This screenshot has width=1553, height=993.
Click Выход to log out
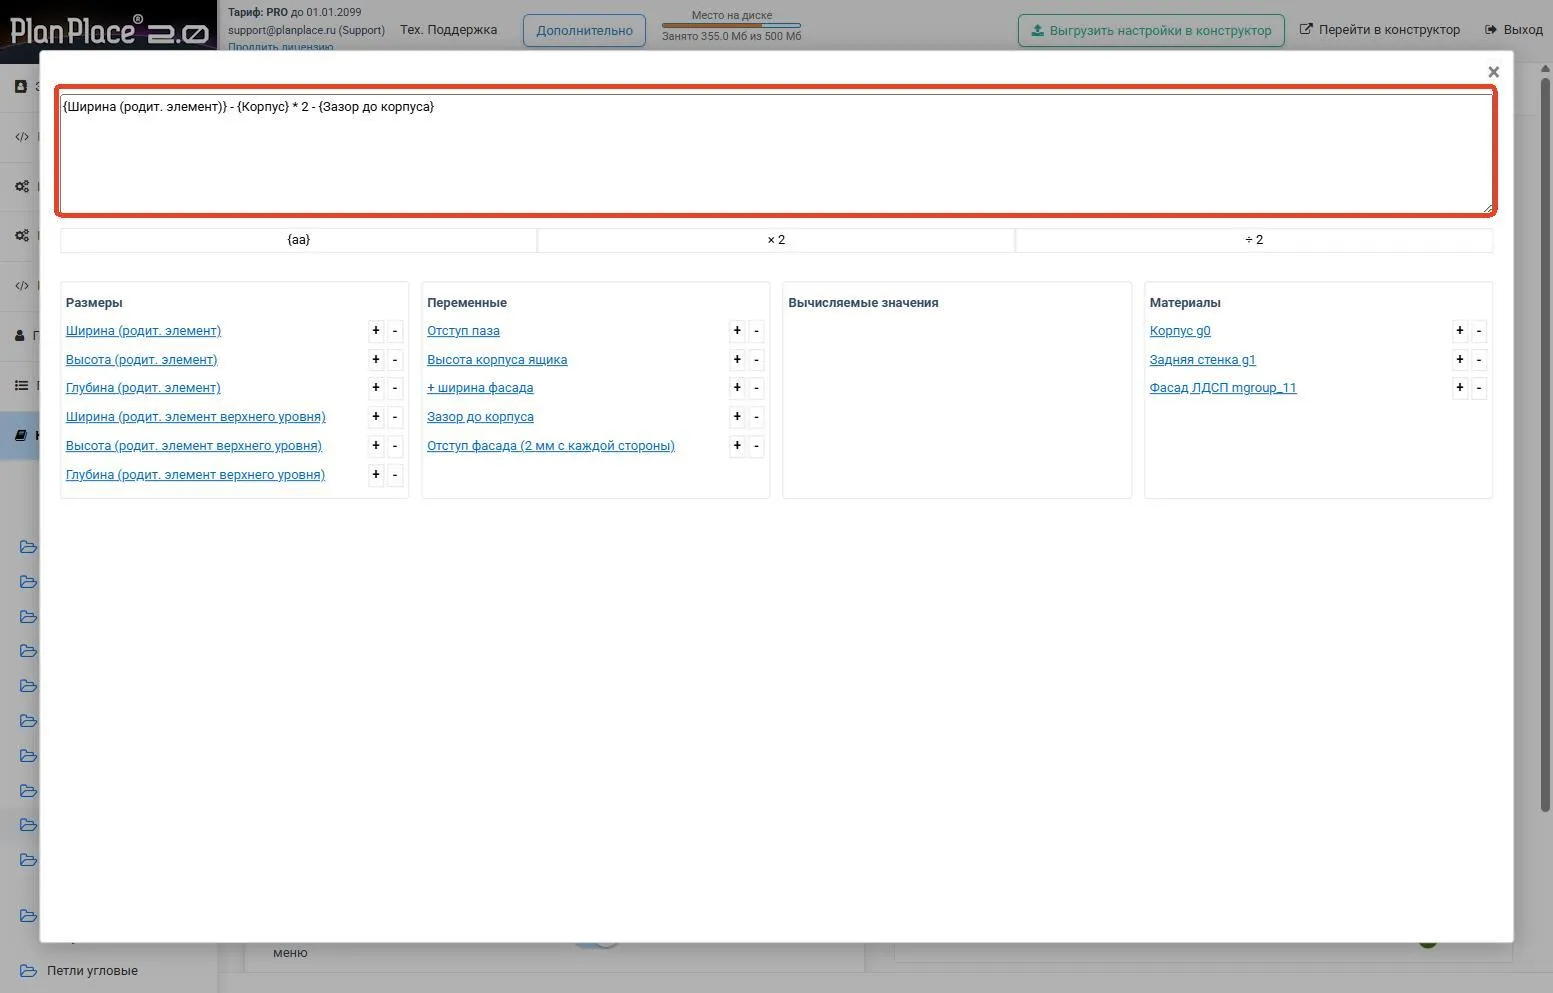click(1513, 30)
